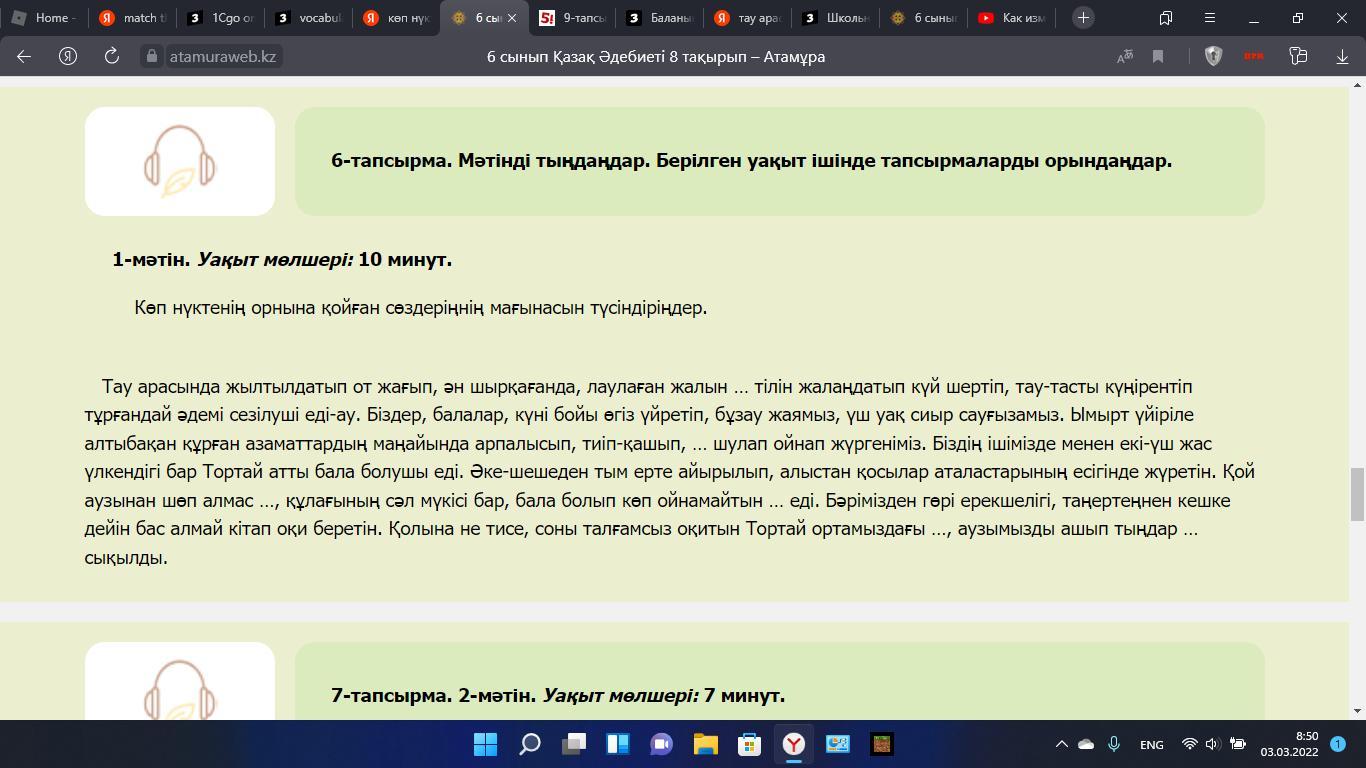
Task: Switch to the '1Cgo' tab
Action: 220,18
